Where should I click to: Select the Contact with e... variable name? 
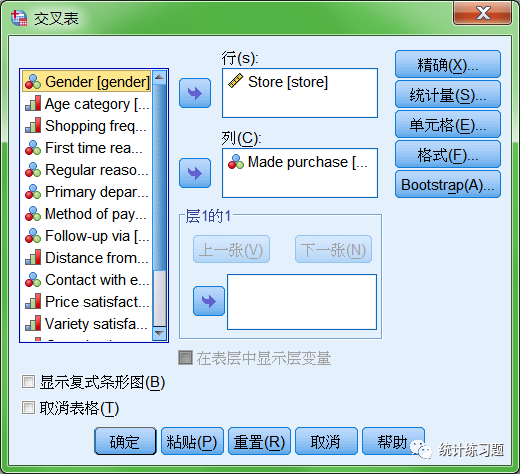(x=97, y=280)
